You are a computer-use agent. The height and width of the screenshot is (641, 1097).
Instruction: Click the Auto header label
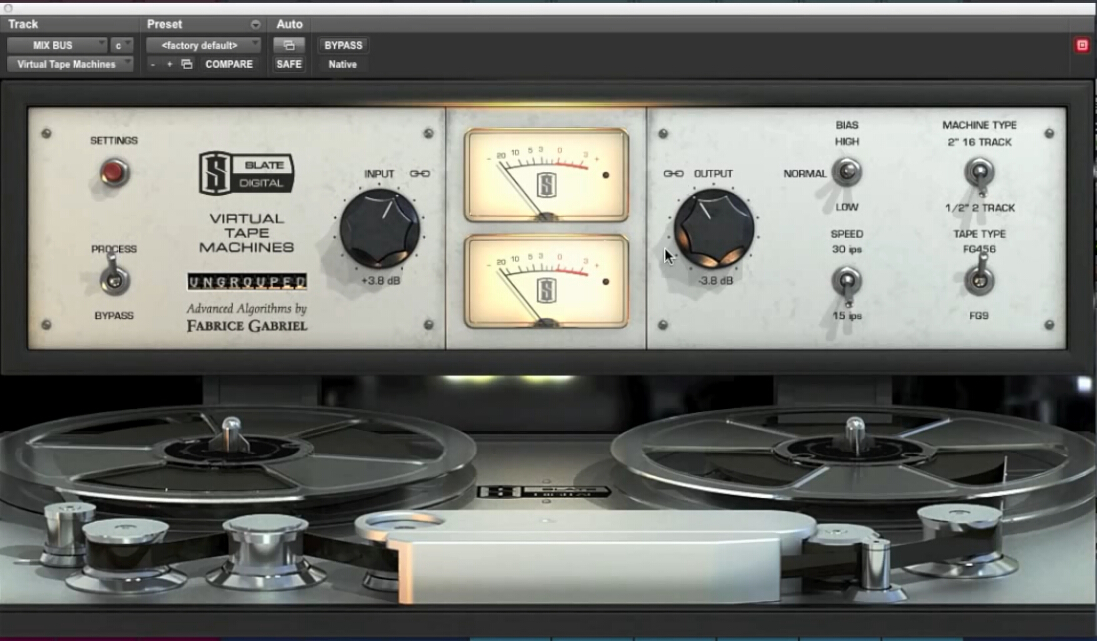tap(289, 24)
